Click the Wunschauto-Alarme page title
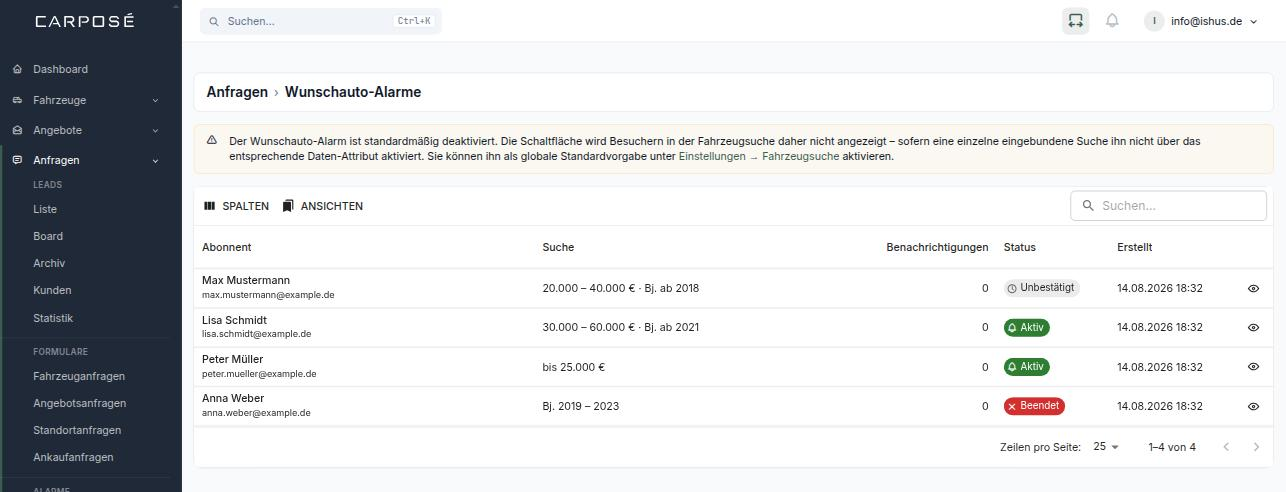 (x=353, y=92)
